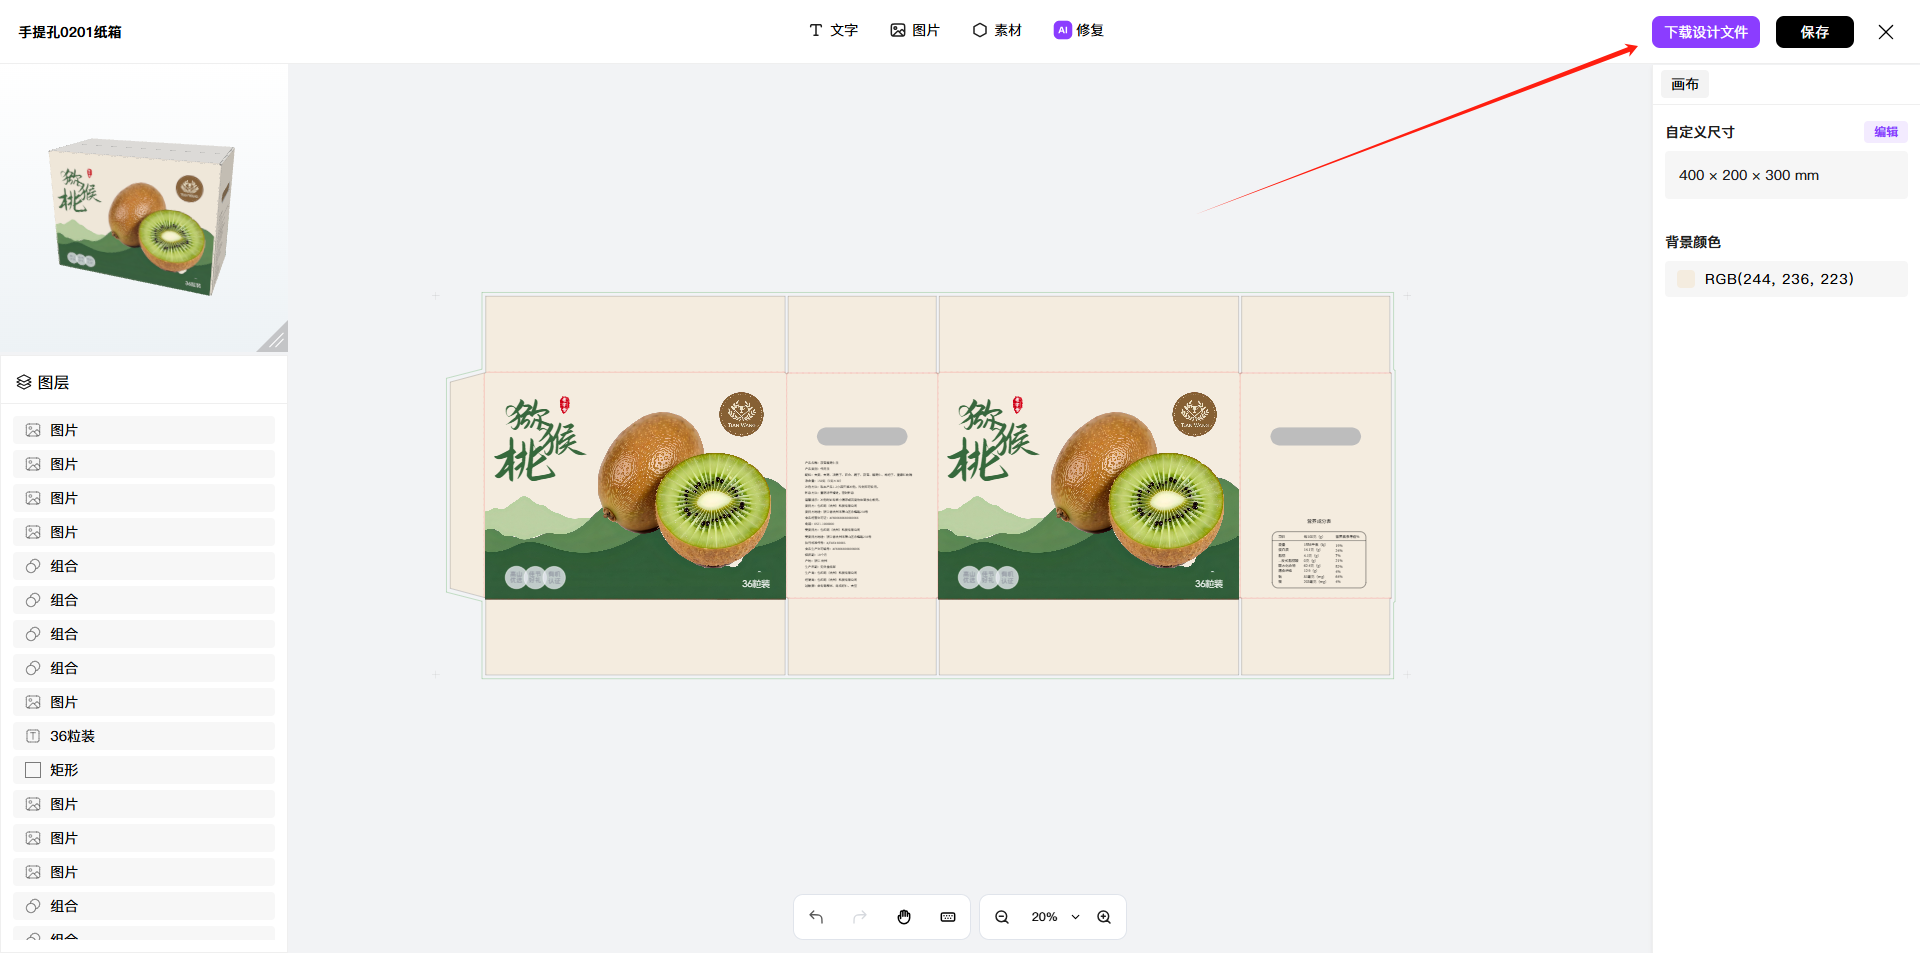1920x953 pixels.
Task: Open the keyboard shortcuts icon
Action: click(x=948, y=917)
